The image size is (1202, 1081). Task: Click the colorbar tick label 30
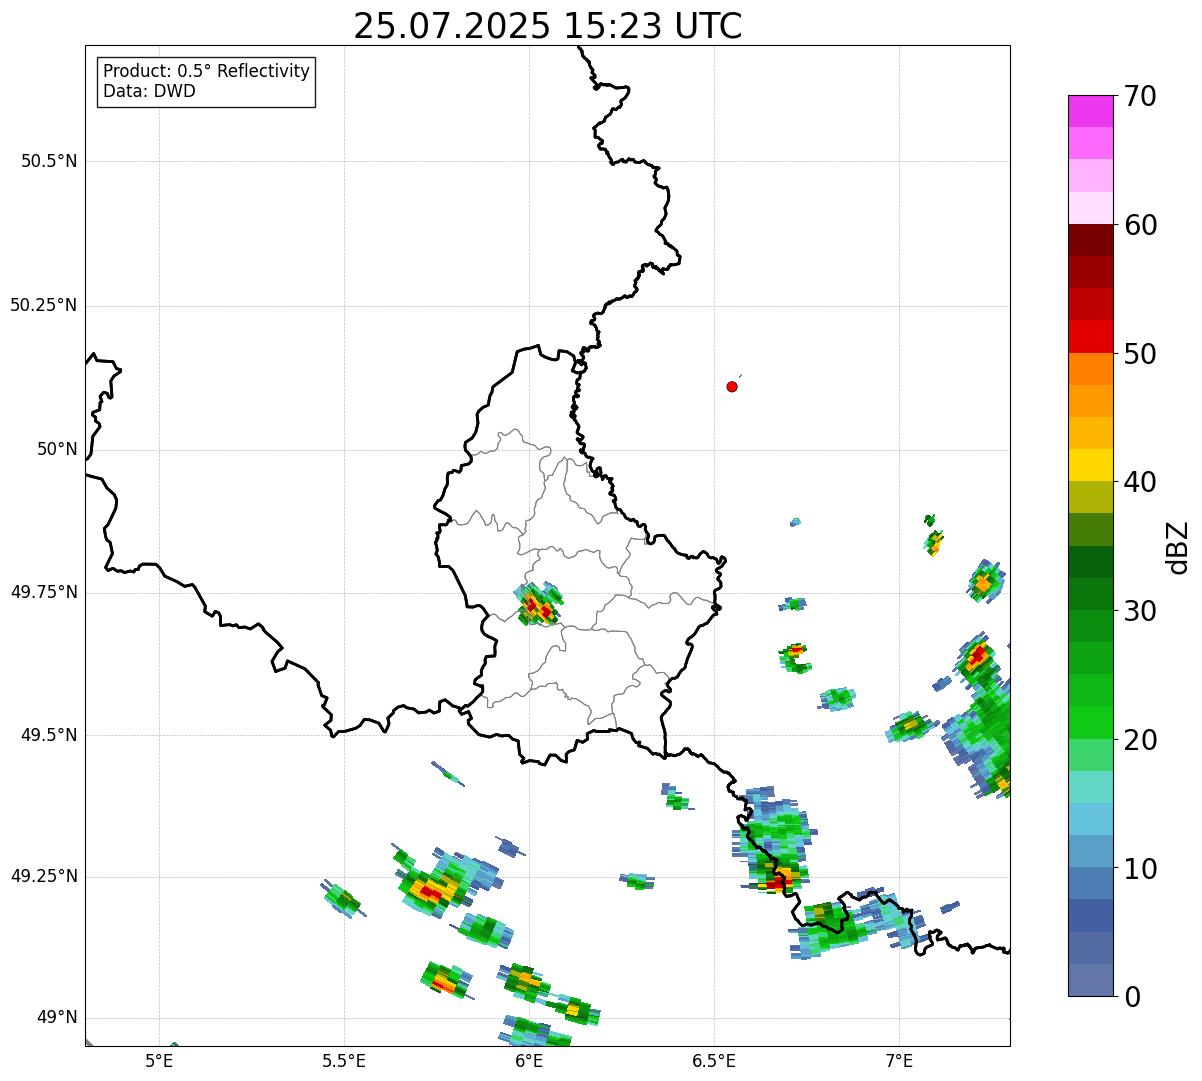1141,611
